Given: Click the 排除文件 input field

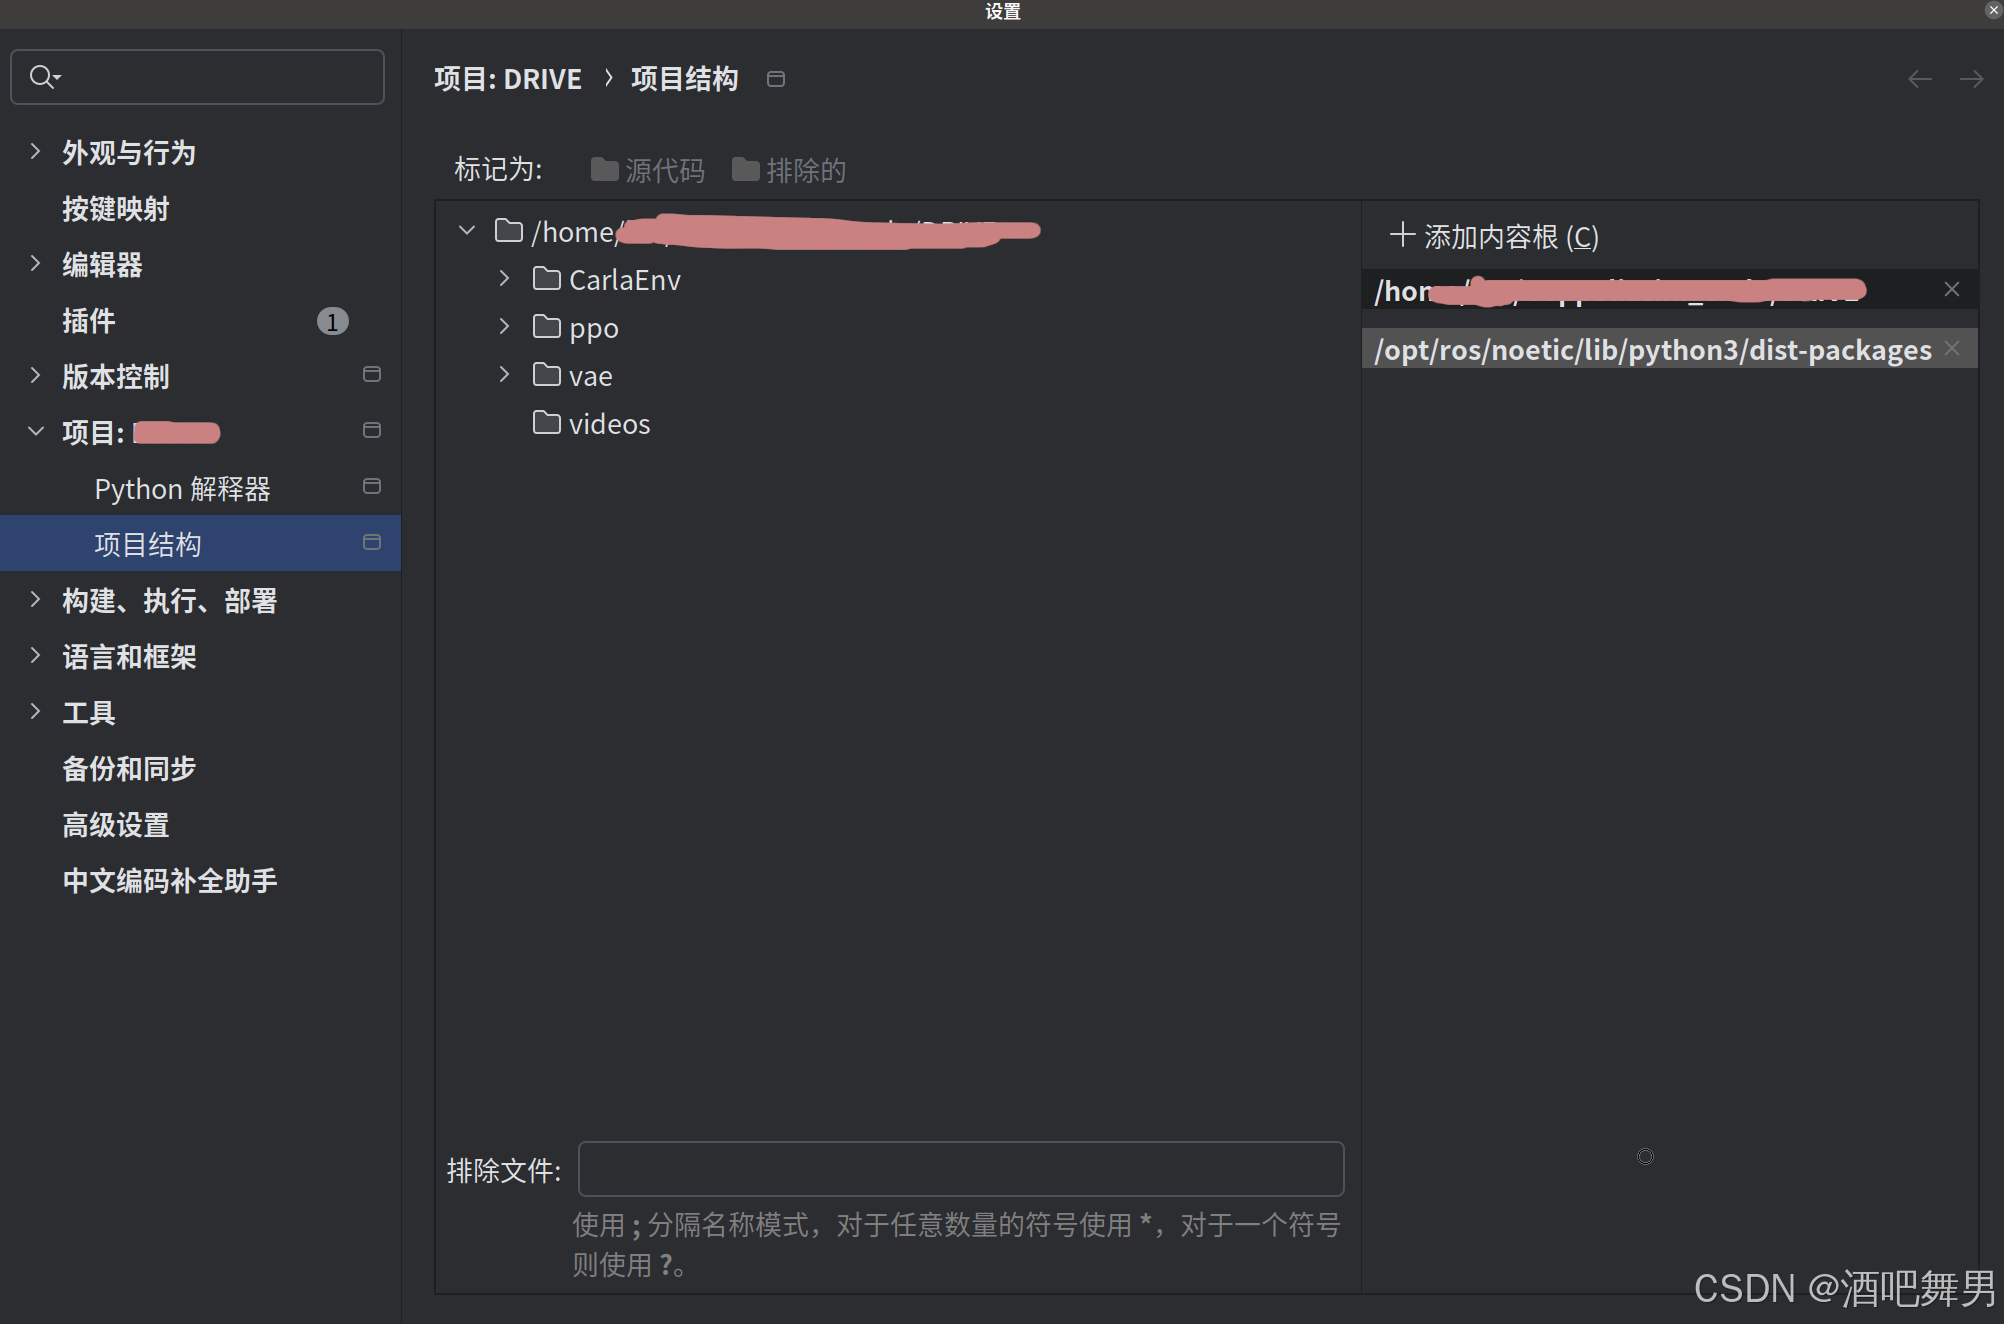Looking at the screenshot, I should click(959, 1168).
